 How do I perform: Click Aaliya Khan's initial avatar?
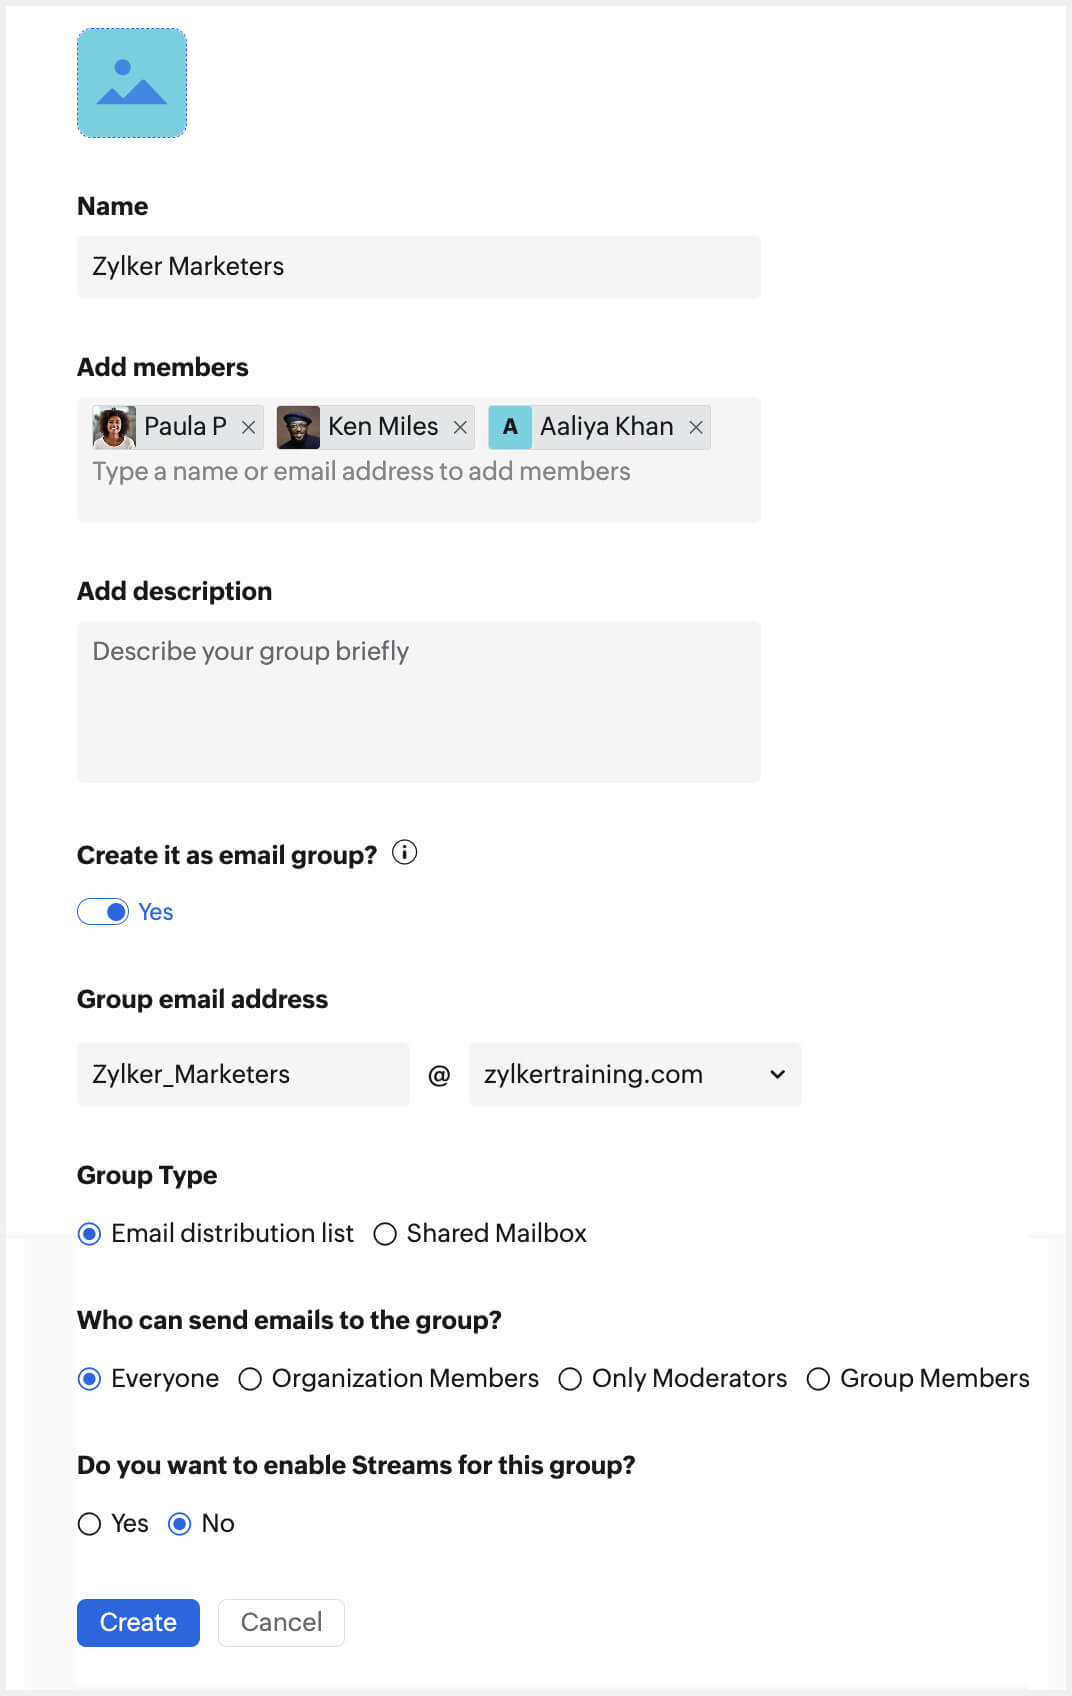510,427
